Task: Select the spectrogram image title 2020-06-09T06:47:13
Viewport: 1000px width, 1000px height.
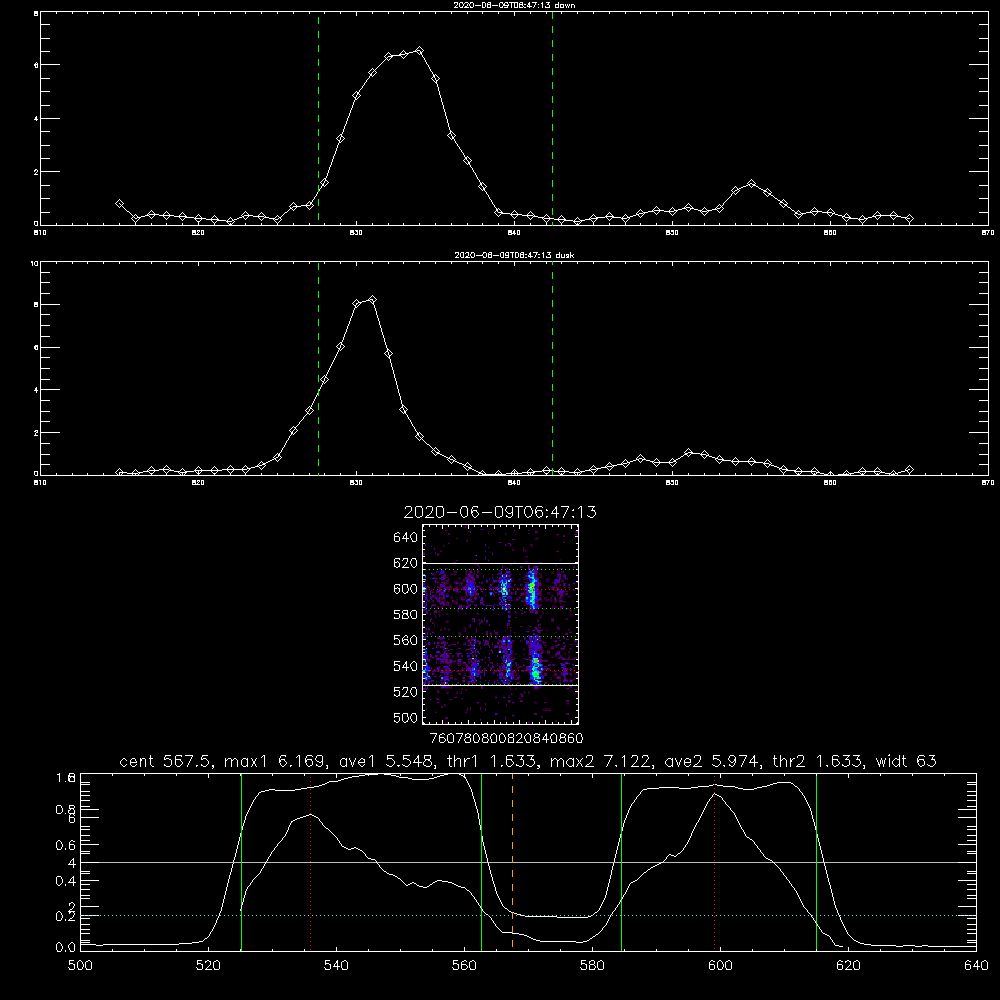Action: (x=500, y=512)
